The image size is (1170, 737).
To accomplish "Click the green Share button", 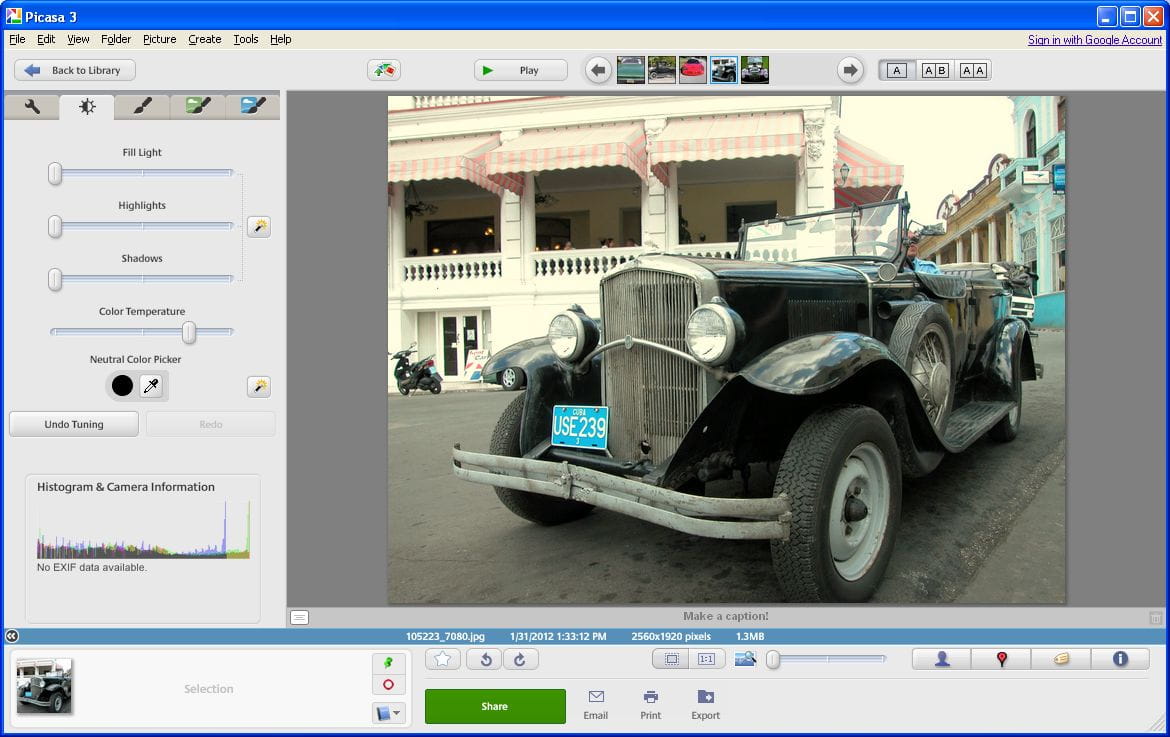I will (495, 706).
